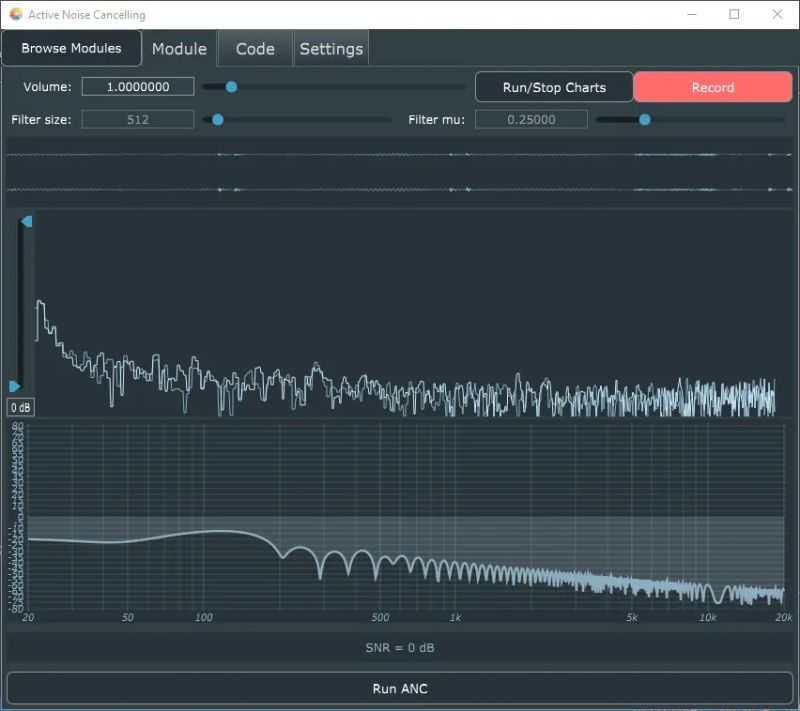The image size is (800, 711).
Task: Click the Volume slider handle
Action: tap(231, 87)
